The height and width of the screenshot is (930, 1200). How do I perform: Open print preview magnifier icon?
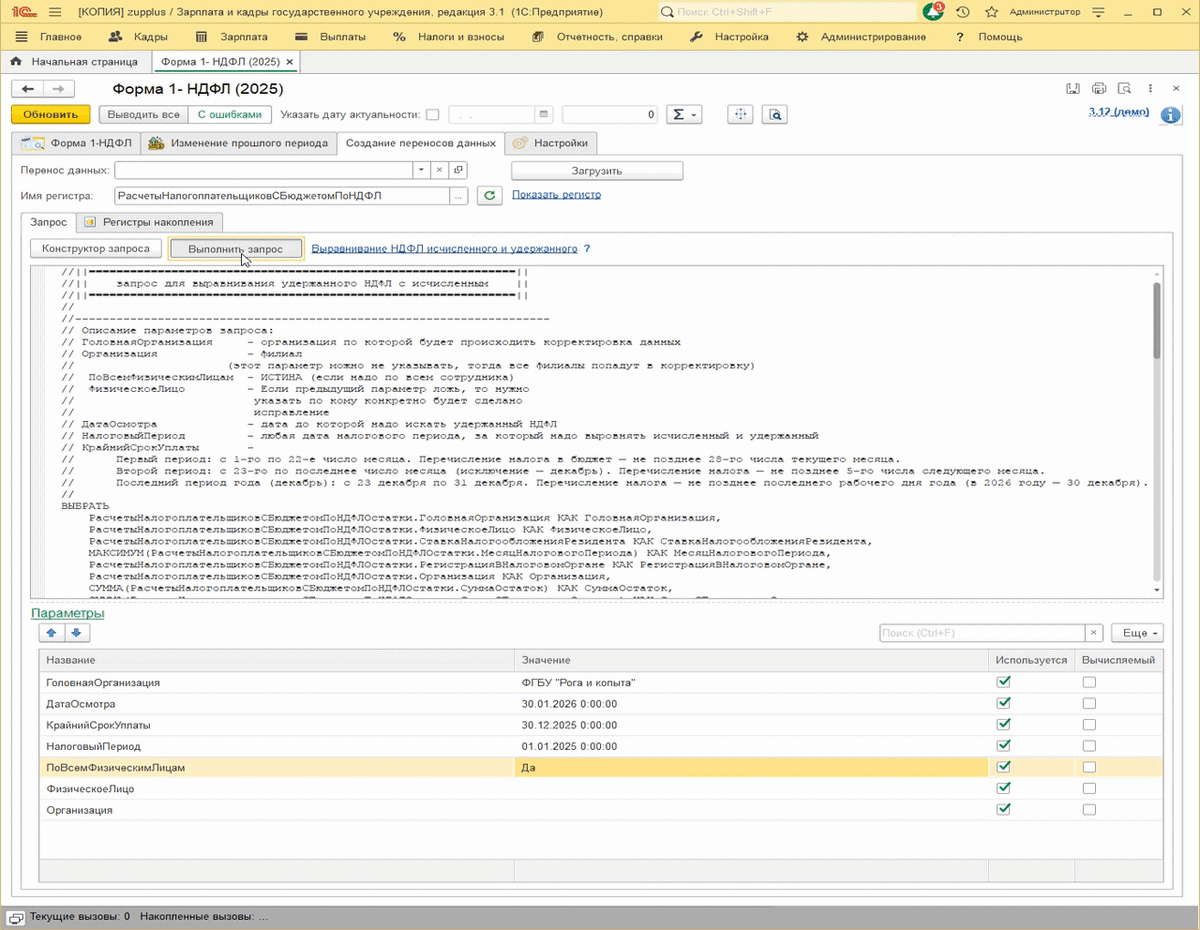[1124, 88]
